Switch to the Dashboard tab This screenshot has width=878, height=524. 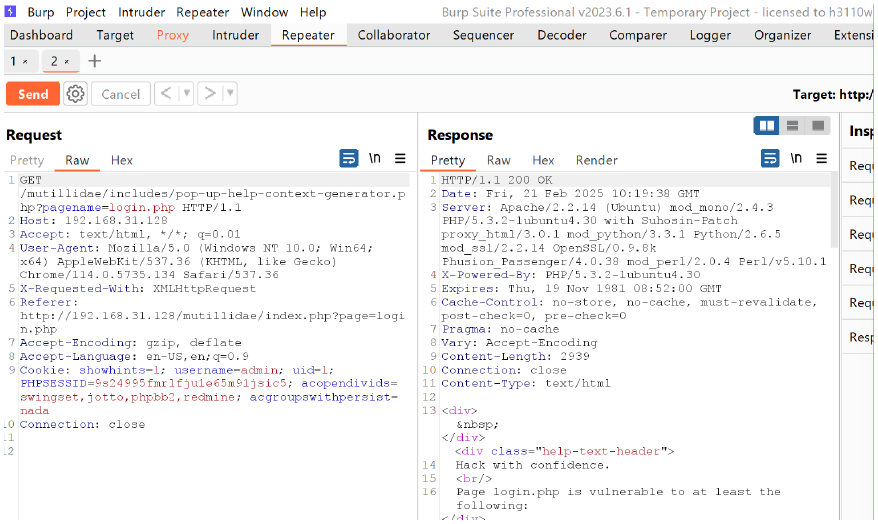pyautogui.click(x=41, y=35)
